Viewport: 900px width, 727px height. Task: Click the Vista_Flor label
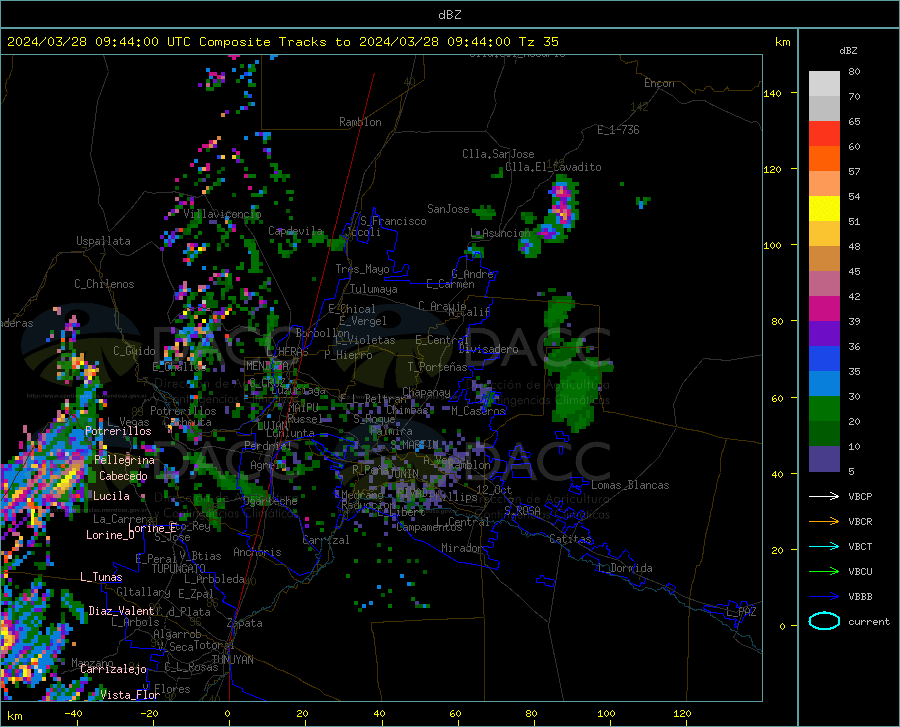tap(130, 695)
